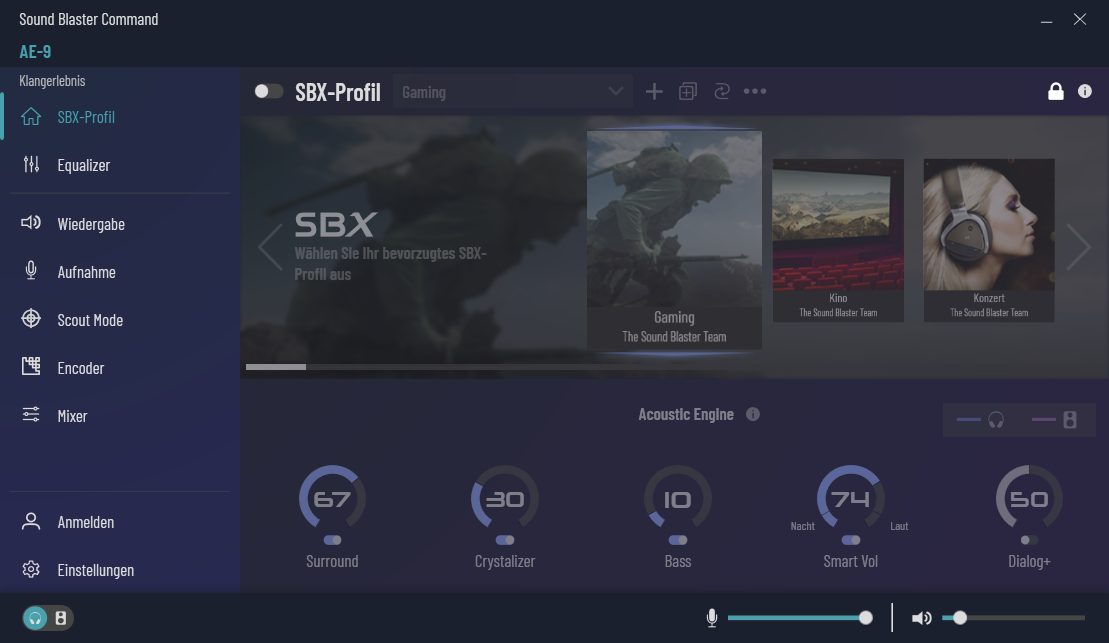Click the Dialog+ dial showing 50
This screenshot has height=643, width=1109.
pyautogui.click(x=1029, y=499)
